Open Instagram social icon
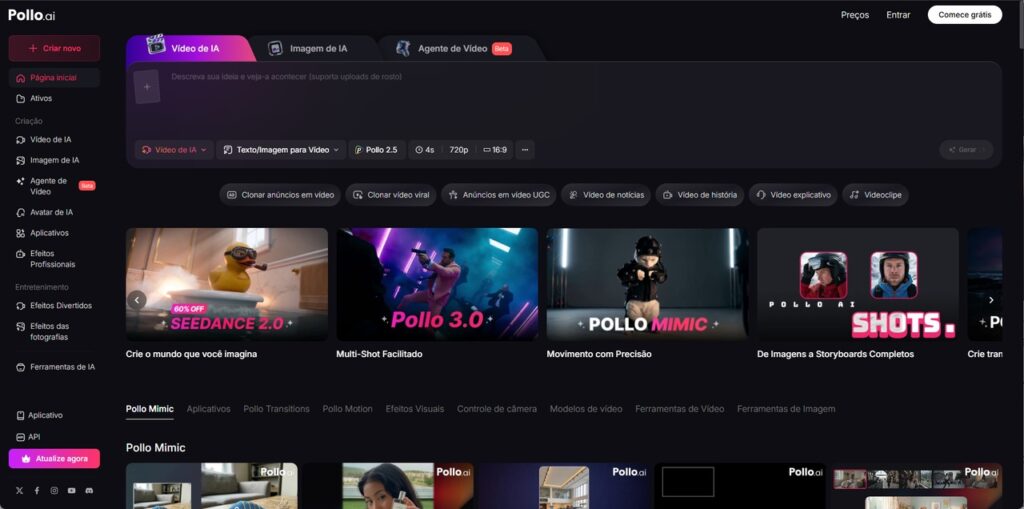Screen dimensions: 1024x509 (x=54, y=491)
